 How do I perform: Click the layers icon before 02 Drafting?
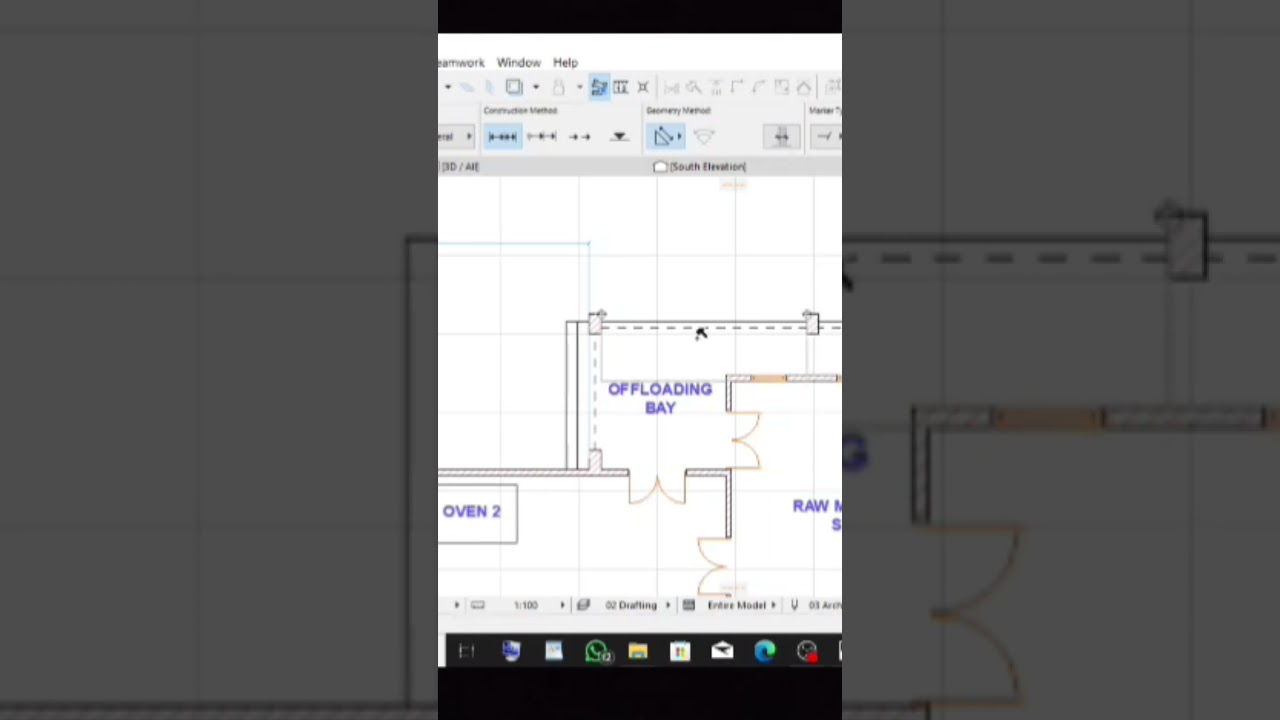pos(584,605)
